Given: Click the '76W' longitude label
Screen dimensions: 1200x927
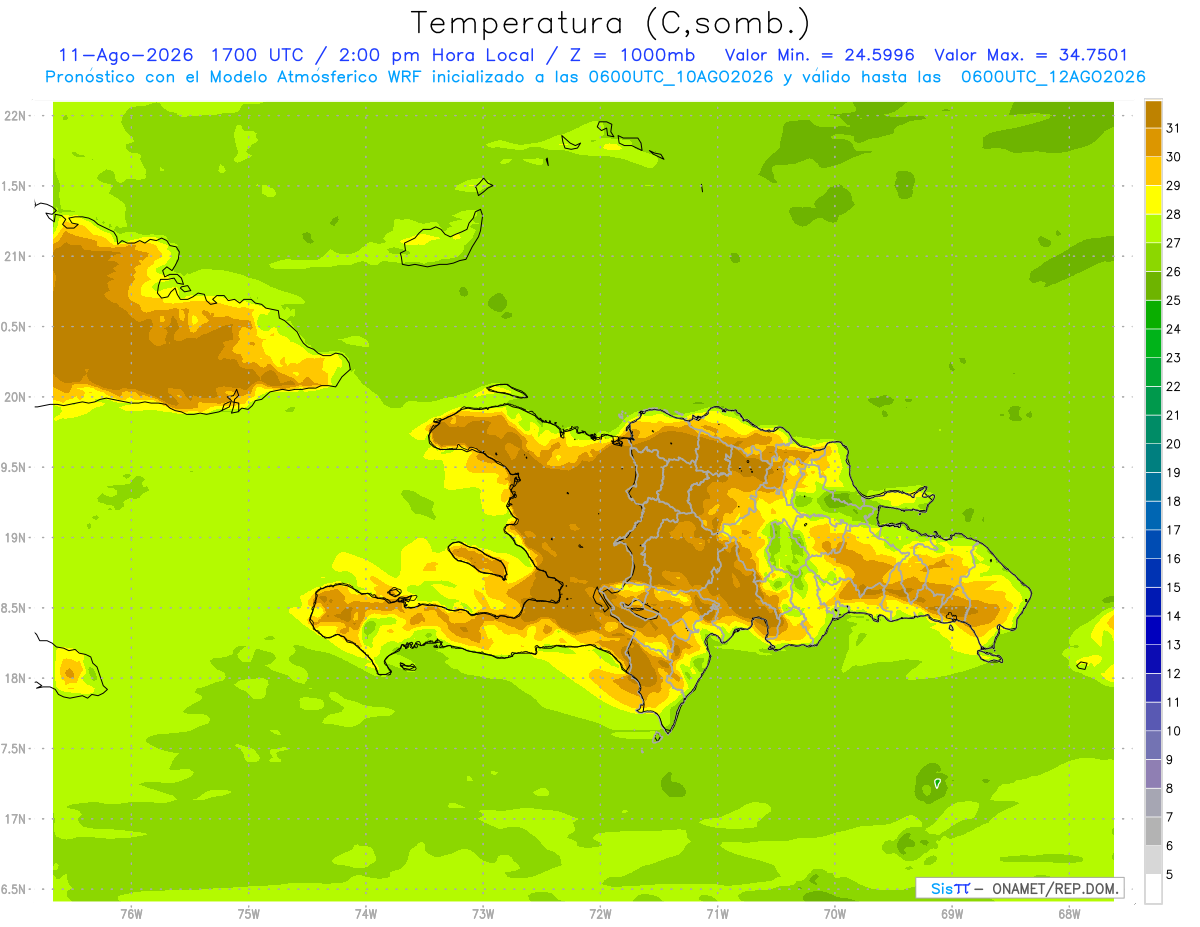Looking at the screenshot, I should click(131, 913).
